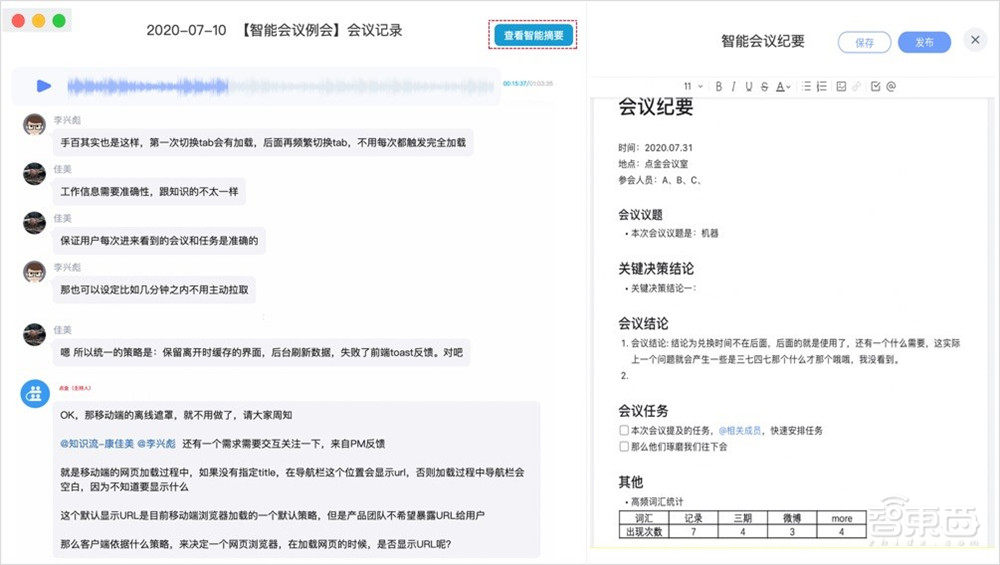The height and width of the screenshot is (565, 1000).
Task: Click the 本次会议议题是: 机器 bullet
Action: 674,233
